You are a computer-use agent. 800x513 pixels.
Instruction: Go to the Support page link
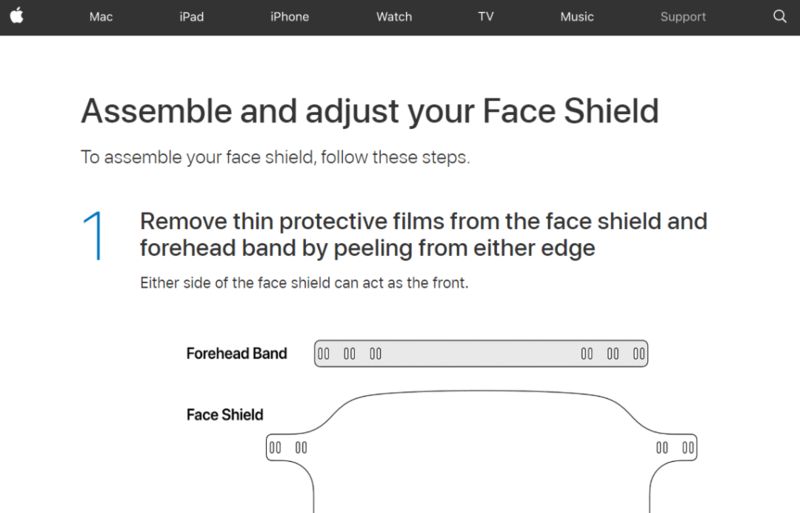click(683, 17)
